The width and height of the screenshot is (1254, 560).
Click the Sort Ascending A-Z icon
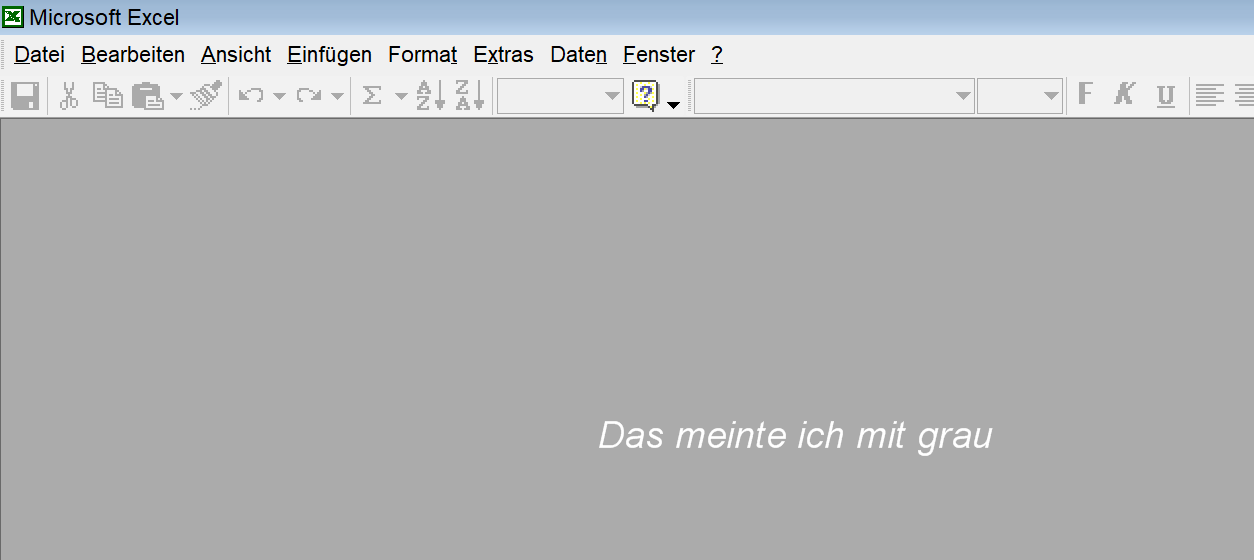click(430, 96)
